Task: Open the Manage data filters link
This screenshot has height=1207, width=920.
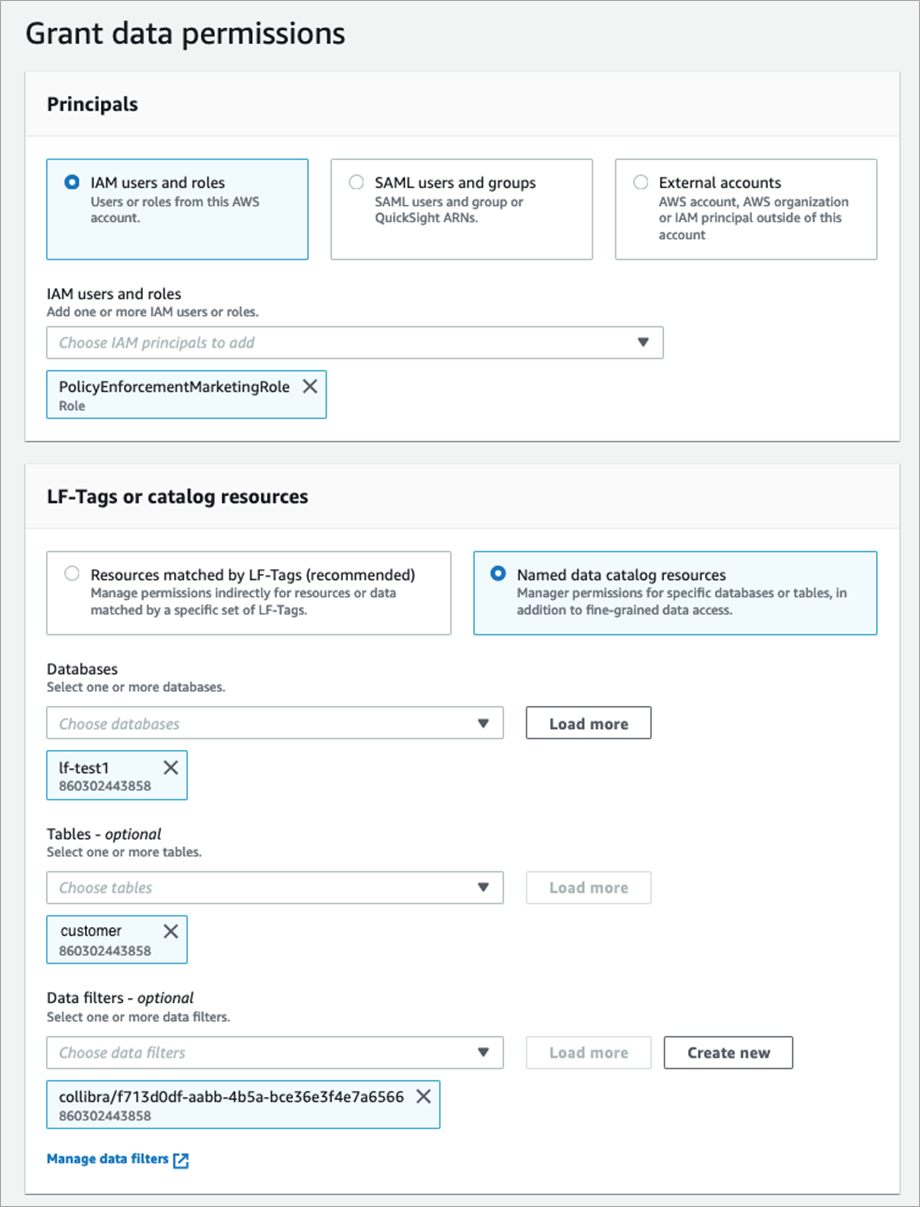Action: (108, 1159)
